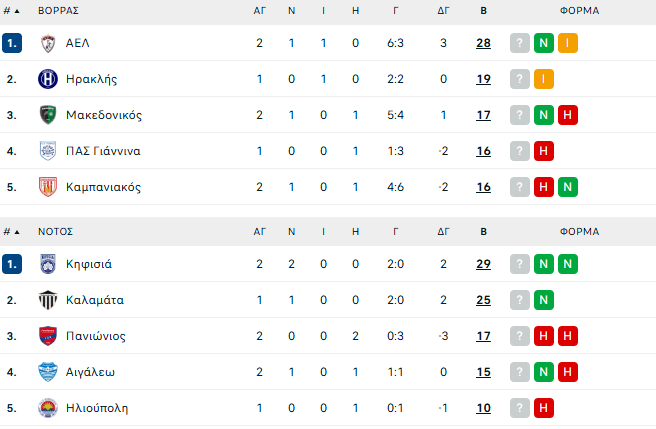Click the Μακεδονικός club badge
656x429 pixels.
48,115
